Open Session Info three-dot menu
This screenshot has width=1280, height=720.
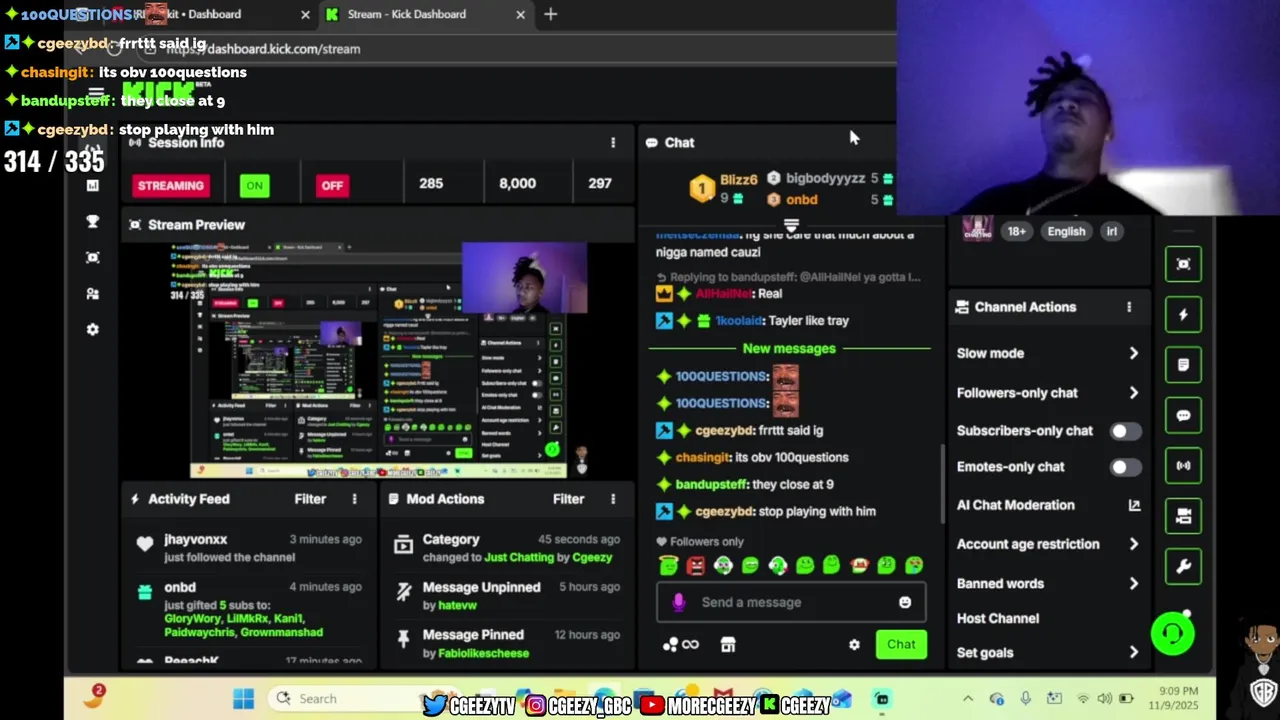coord(613,143)
